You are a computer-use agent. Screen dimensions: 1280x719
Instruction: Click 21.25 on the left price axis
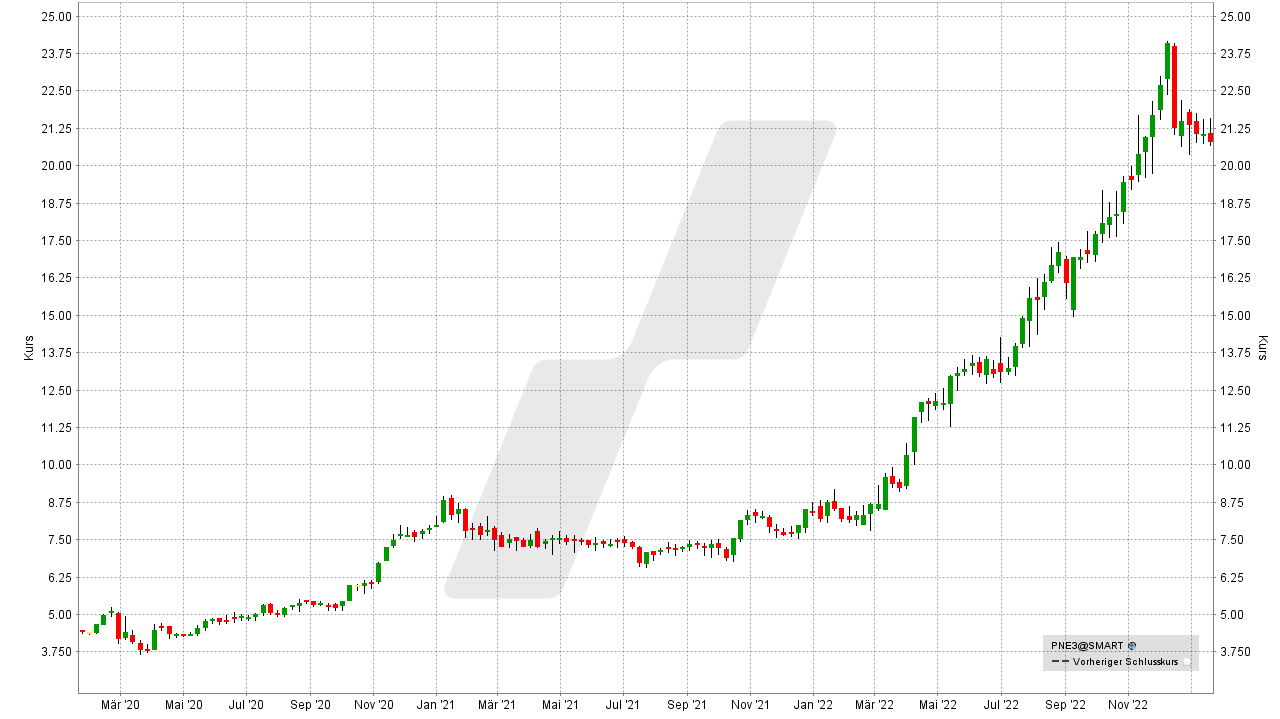tap(58, 128)
